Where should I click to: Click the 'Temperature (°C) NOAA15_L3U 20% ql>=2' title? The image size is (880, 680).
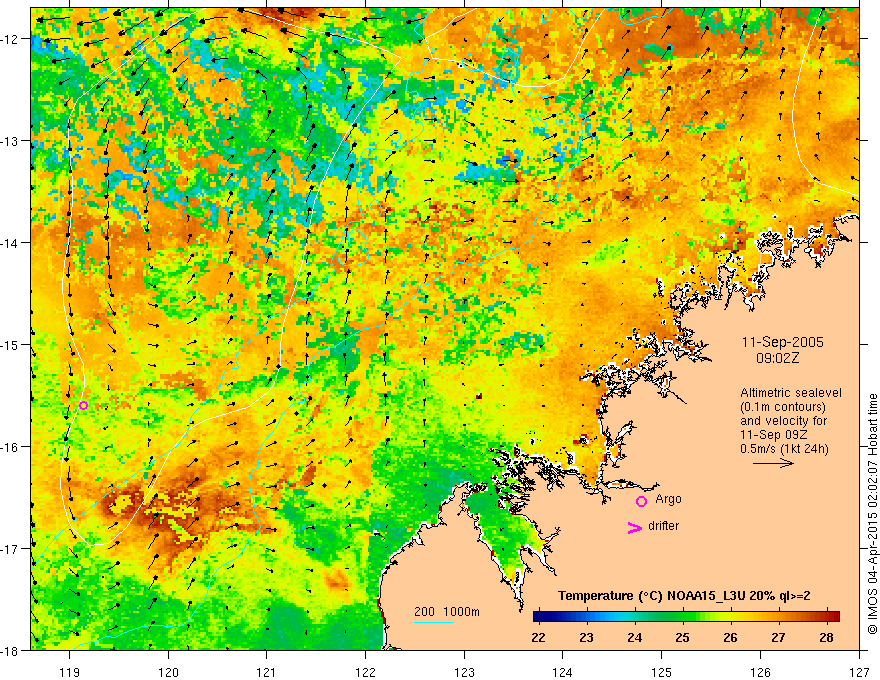tap(684, 596)
